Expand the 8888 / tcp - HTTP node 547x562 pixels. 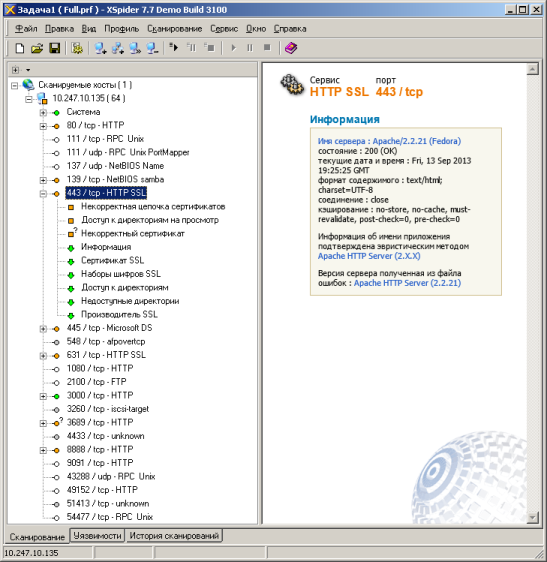43,450
